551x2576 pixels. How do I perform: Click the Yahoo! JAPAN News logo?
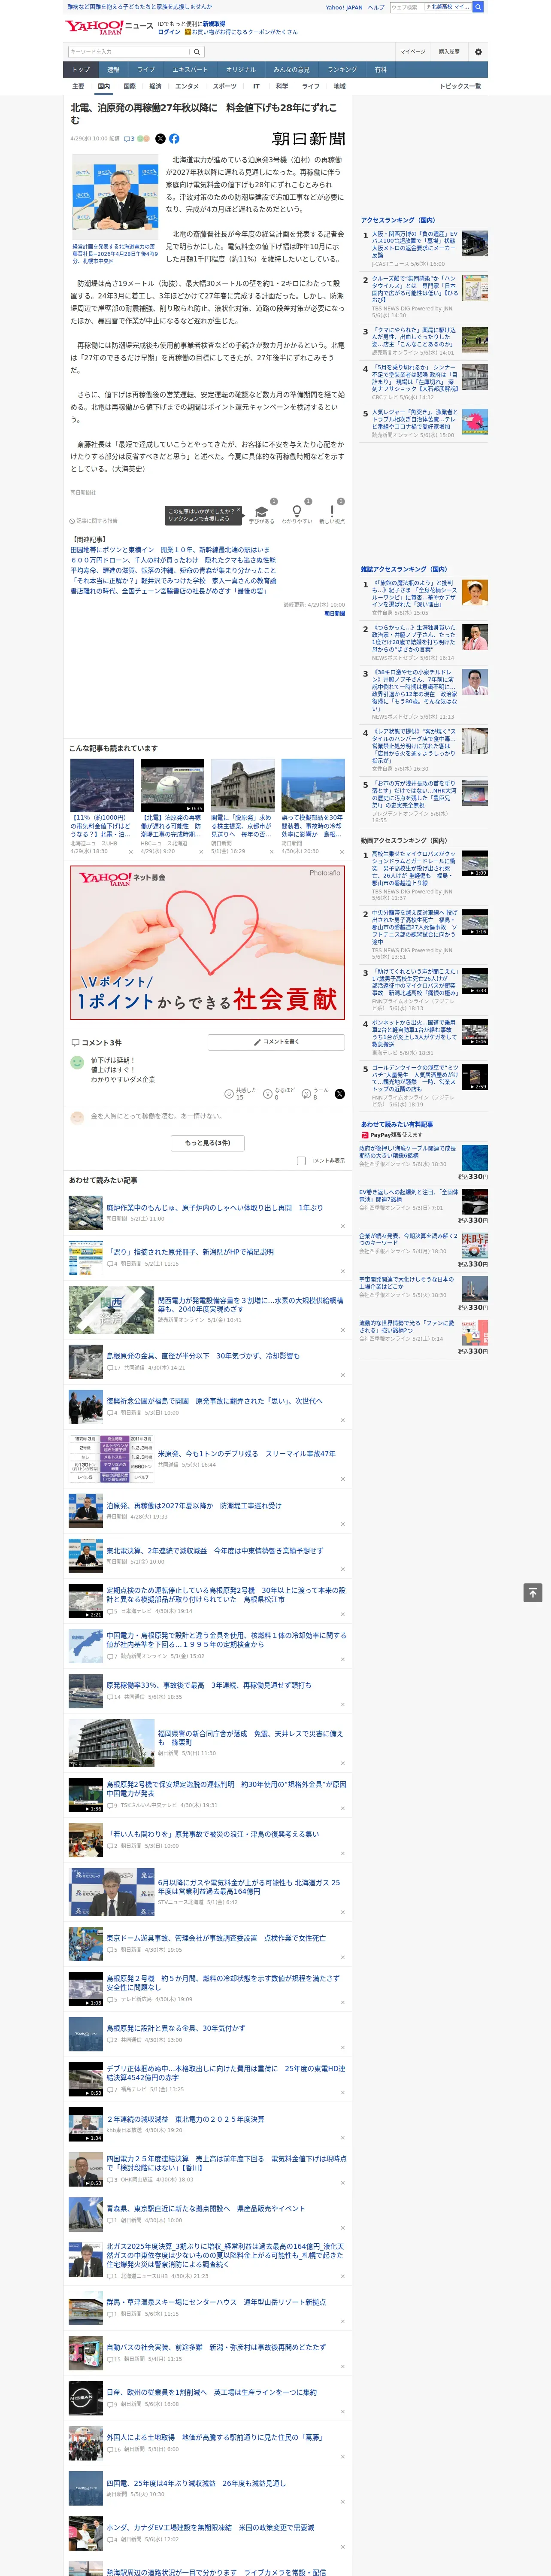[109, 27]
